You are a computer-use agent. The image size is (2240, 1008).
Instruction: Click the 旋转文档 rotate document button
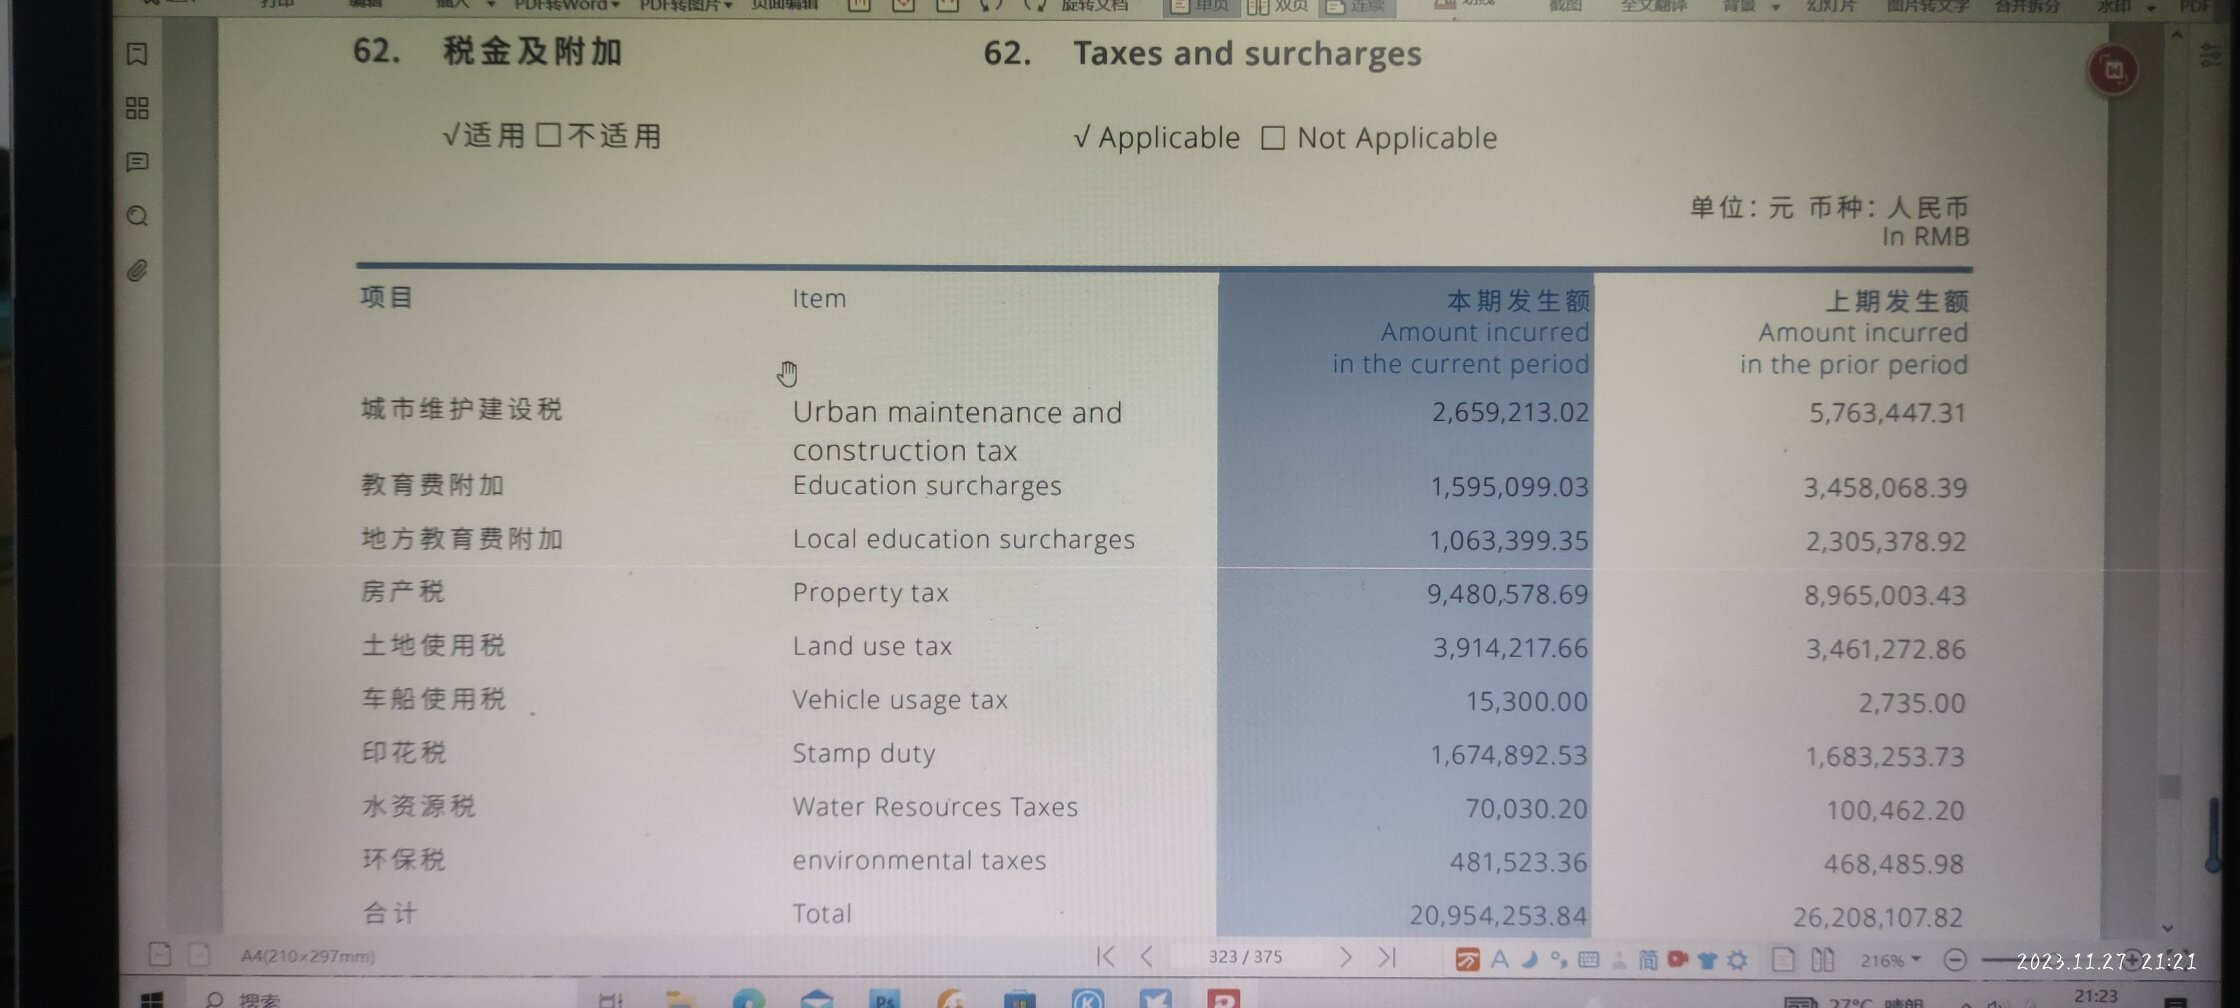tap(1094, 5)
